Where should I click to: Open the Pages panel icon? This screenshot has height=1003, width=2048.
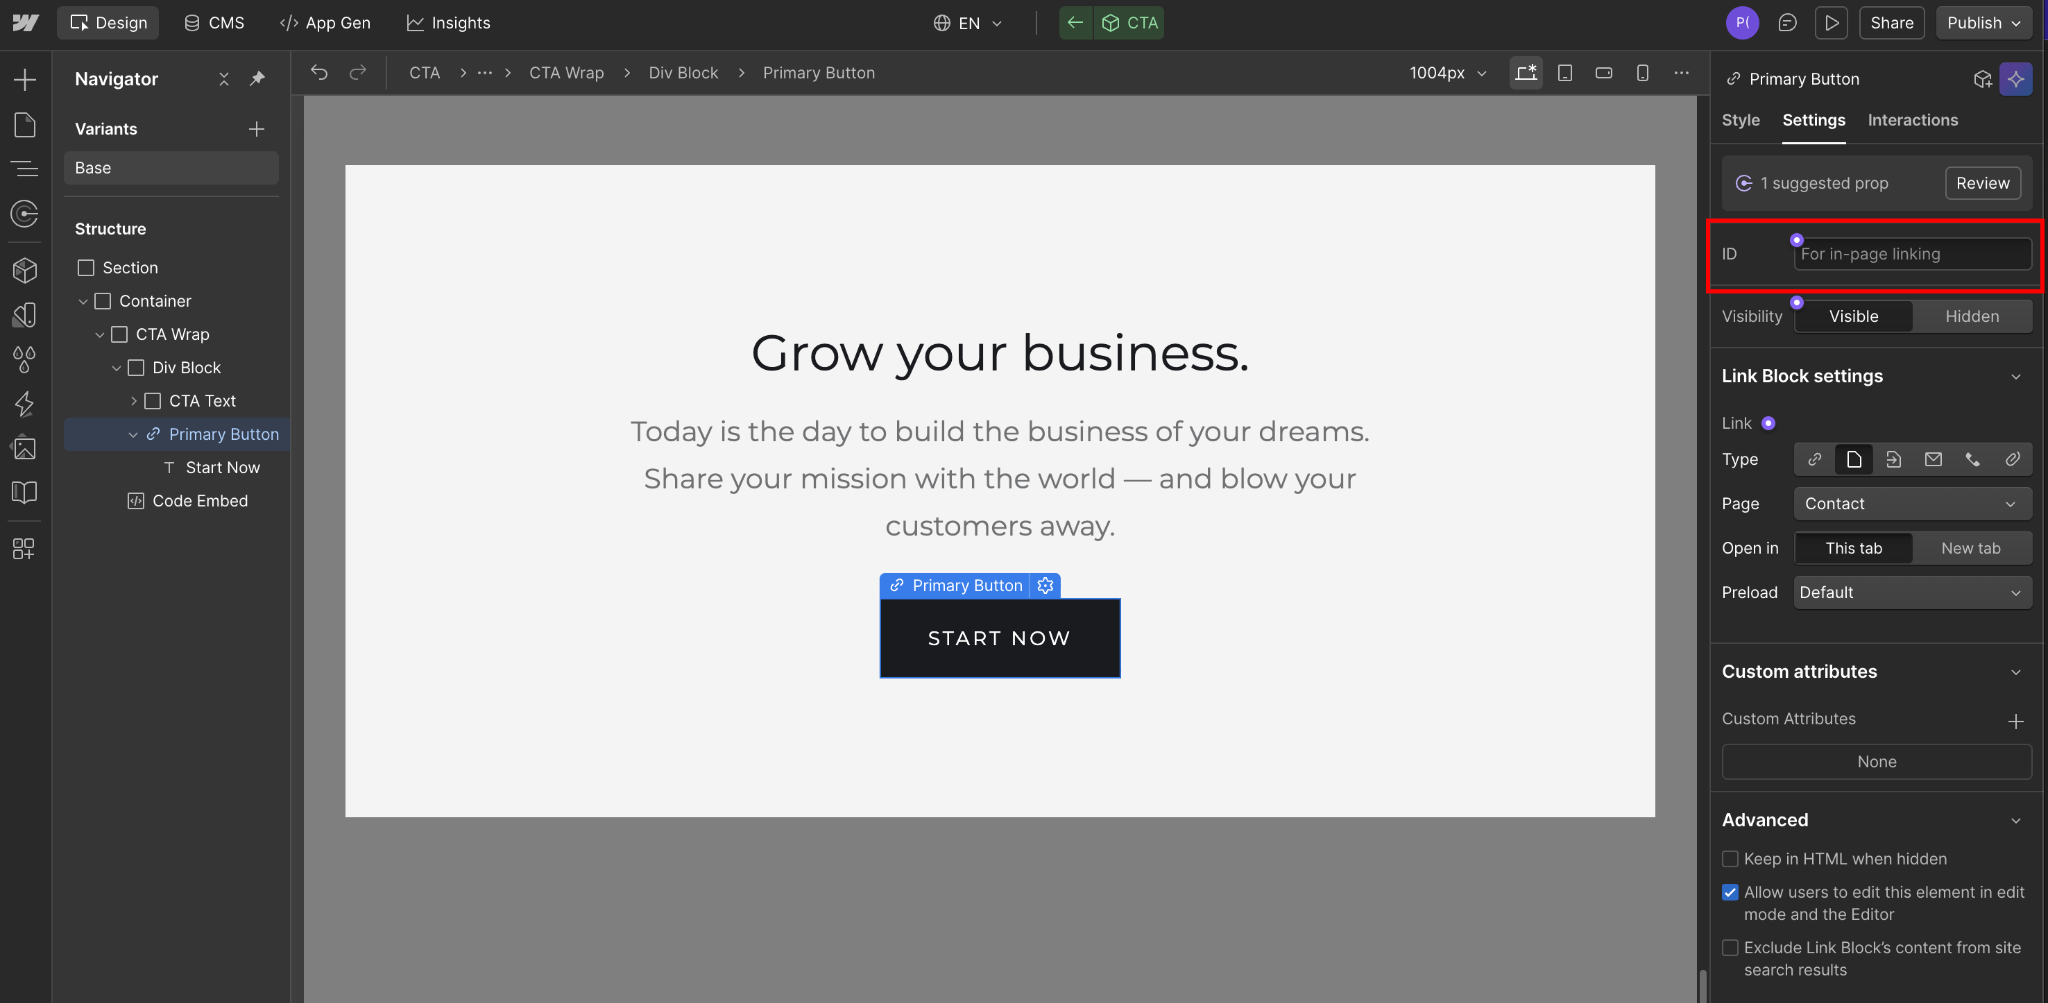coord(25,125)
